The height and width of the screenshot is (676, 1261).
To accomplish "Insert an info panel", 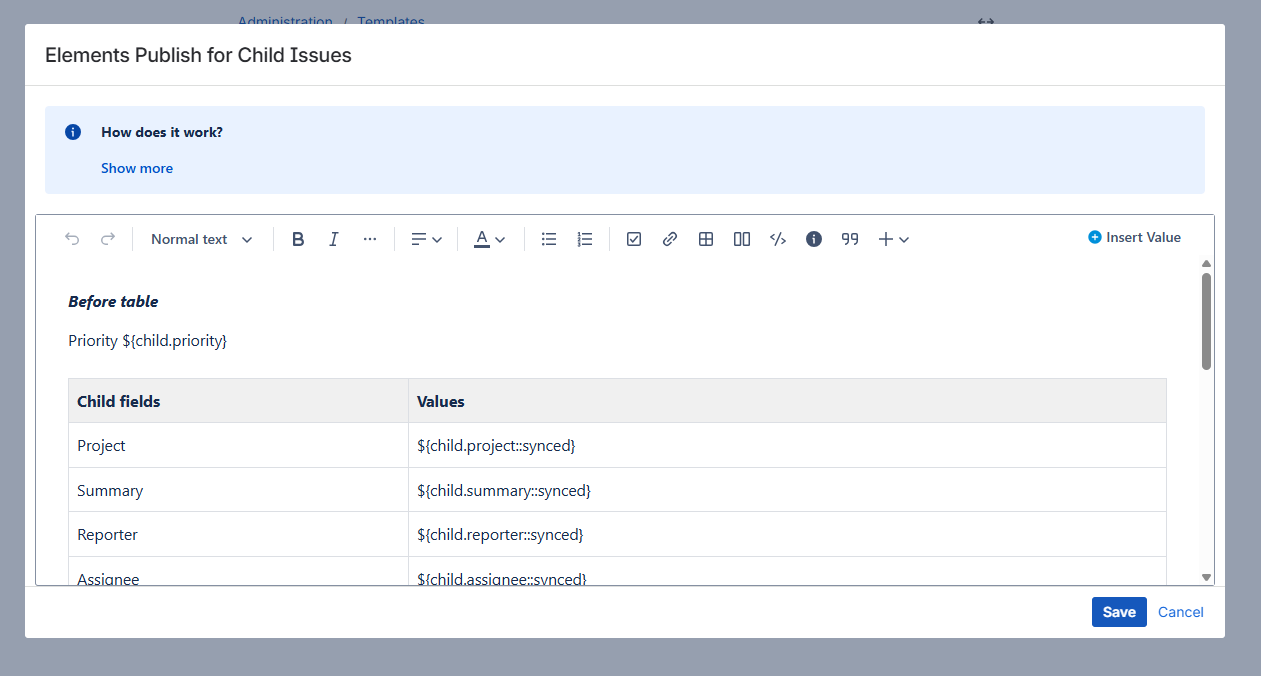I will [x=814, y=239].
